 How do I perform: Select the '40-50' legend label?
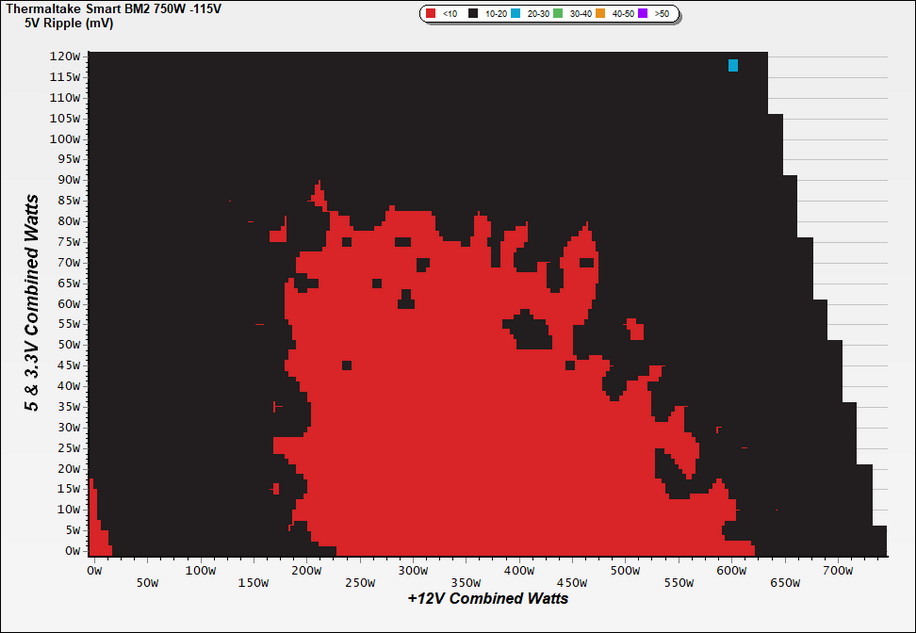click(623, 13)
